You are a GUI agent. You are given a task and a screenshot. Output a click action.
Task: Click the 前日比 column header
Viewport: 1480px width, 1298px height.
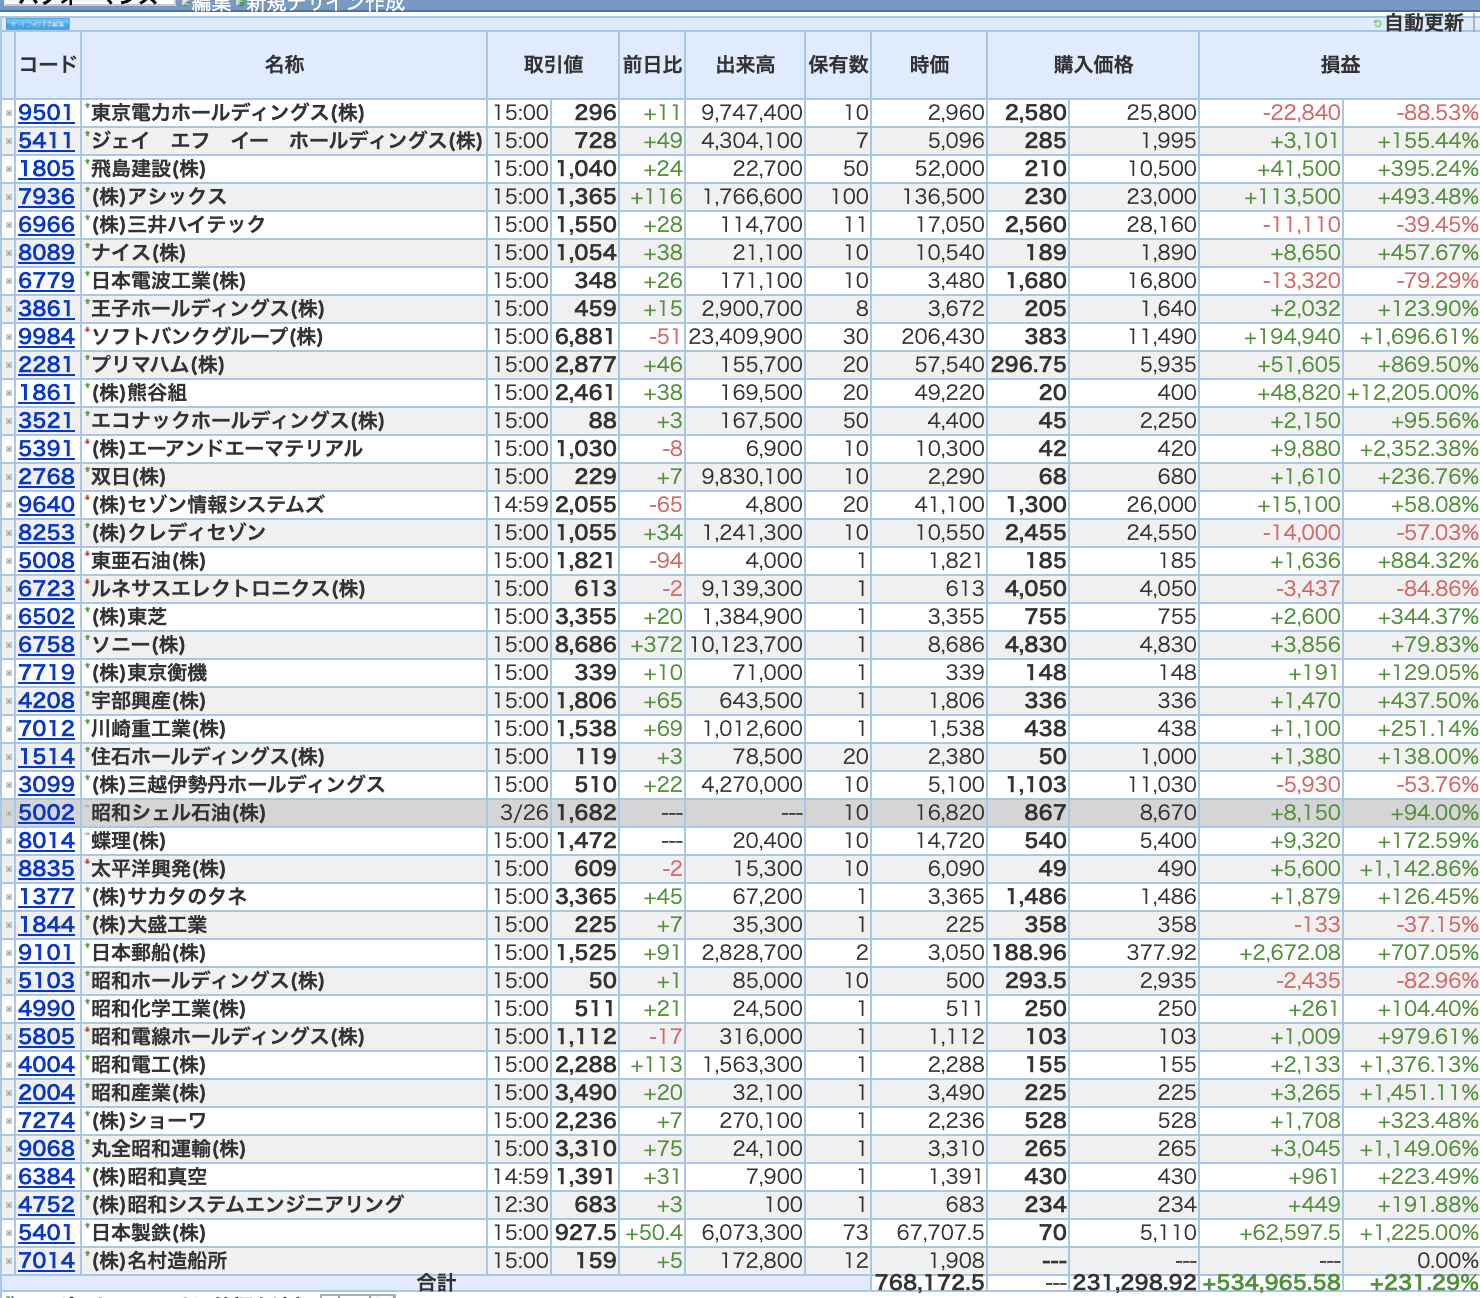pos(653,65)
